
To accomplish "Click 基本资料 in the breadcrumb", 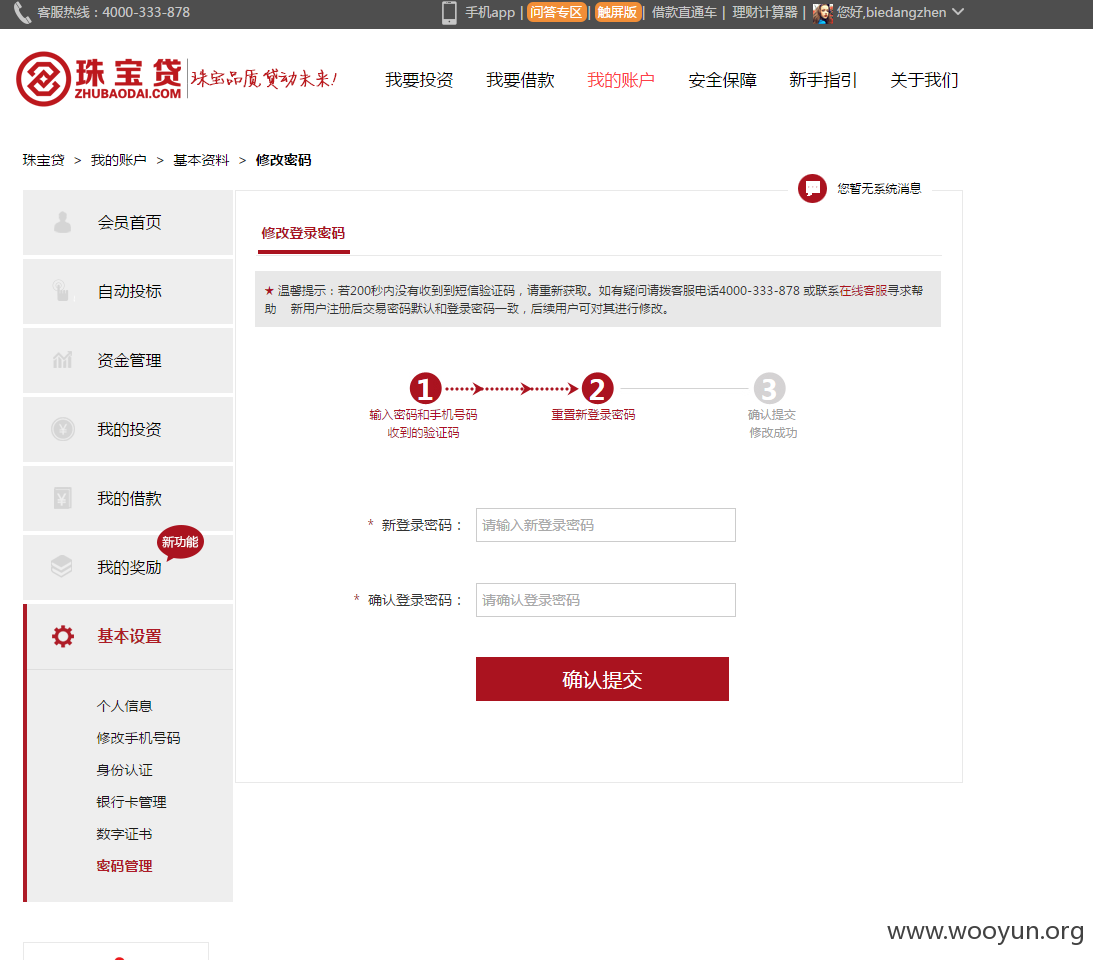I will tap(201, 160).
